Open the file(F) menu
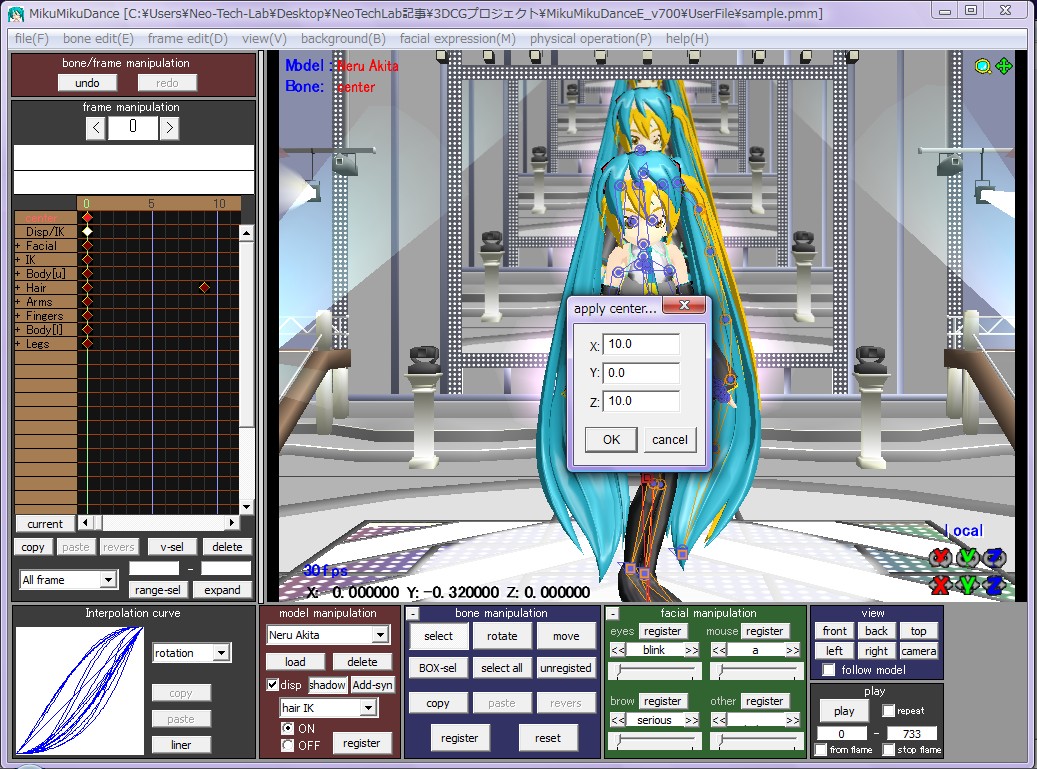The image size is (1037, 769). coord(32,38)
